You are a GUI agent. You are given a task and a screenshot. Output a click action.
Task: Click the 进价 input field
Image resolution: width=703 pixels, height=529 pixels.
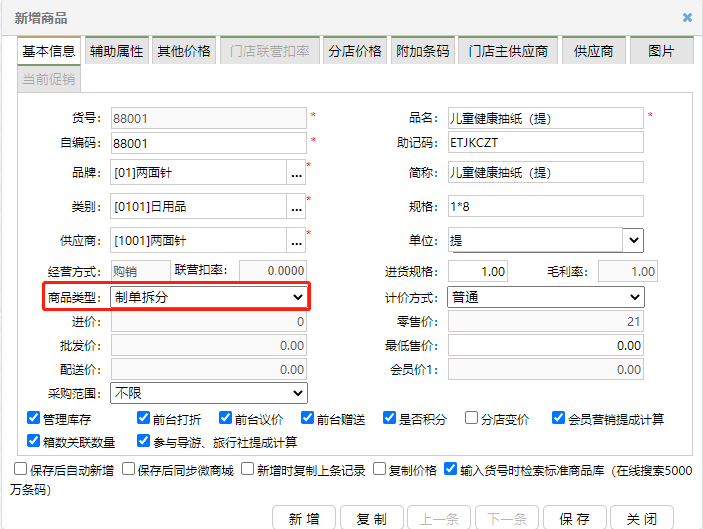(x=209, y=321)
